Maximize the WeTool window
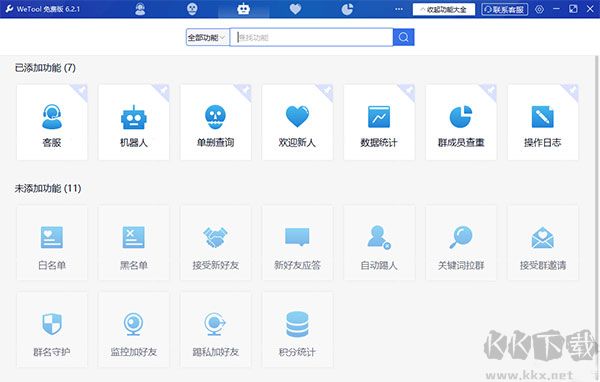The height and width of the screenshot is (382, 600). [573, 9]
